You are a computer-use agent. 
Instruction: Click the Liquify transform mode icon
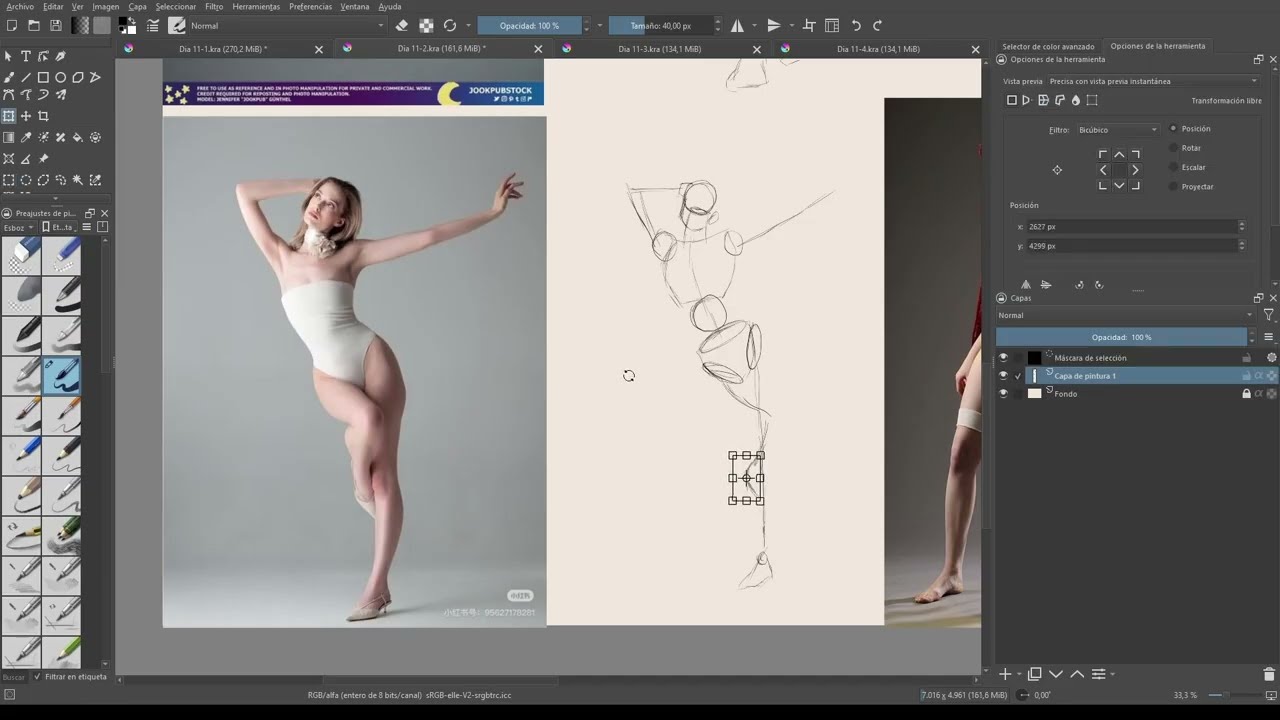click(x=1076, y=100)
